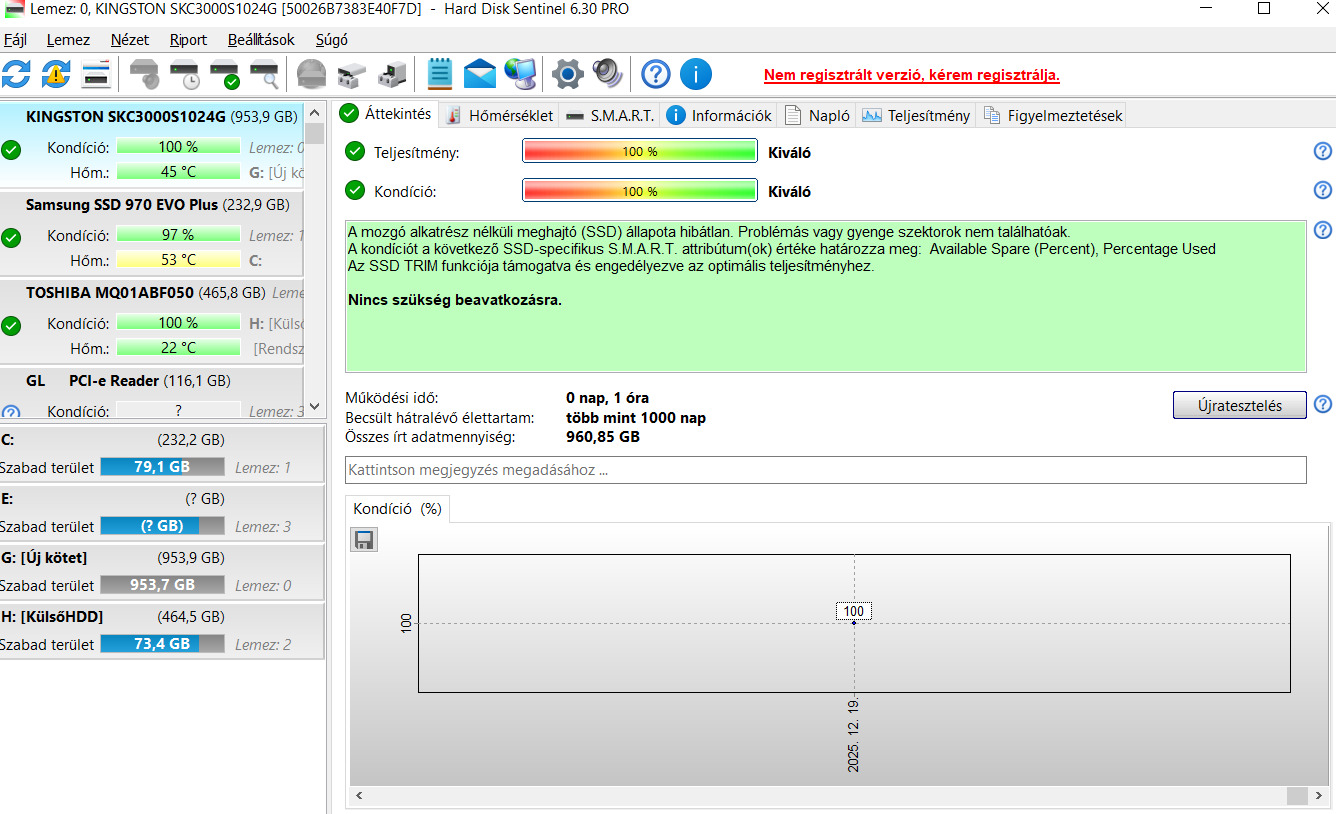Click the help icon beside the green status text

pos(1322,230)
